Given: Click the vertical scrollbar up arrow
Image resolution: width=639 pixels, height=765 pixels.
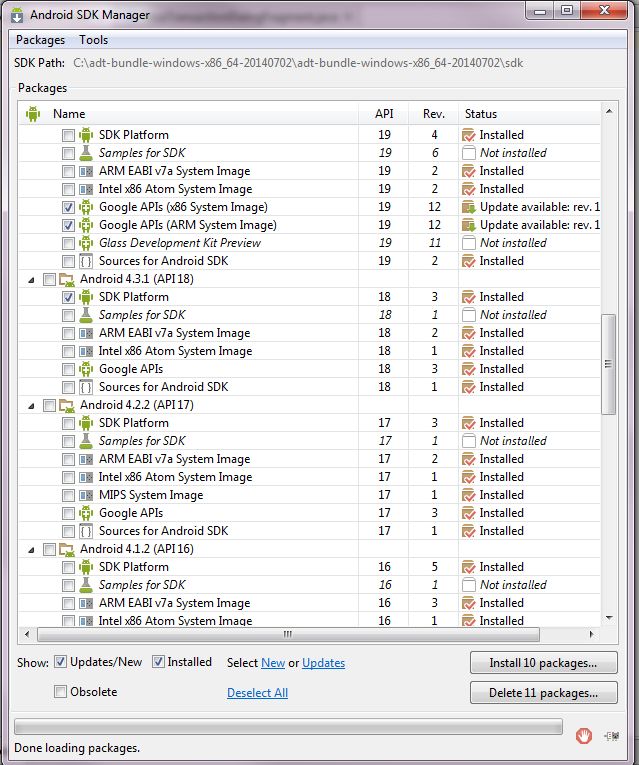Looking at the screenshot, I should point(609,111).
